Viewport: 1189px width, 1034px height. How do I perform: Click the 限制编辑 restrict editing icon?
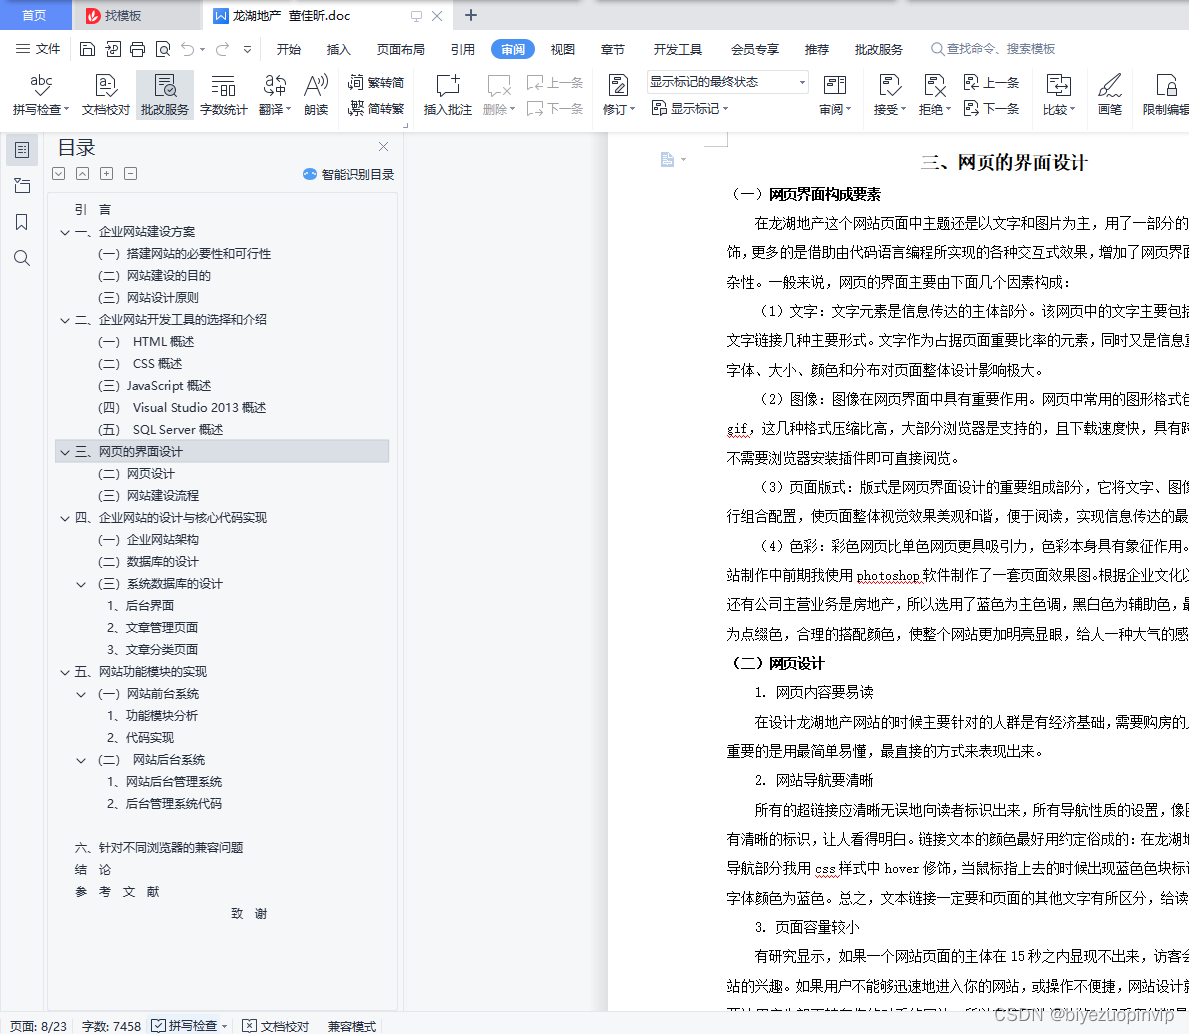click(1165, 95)
